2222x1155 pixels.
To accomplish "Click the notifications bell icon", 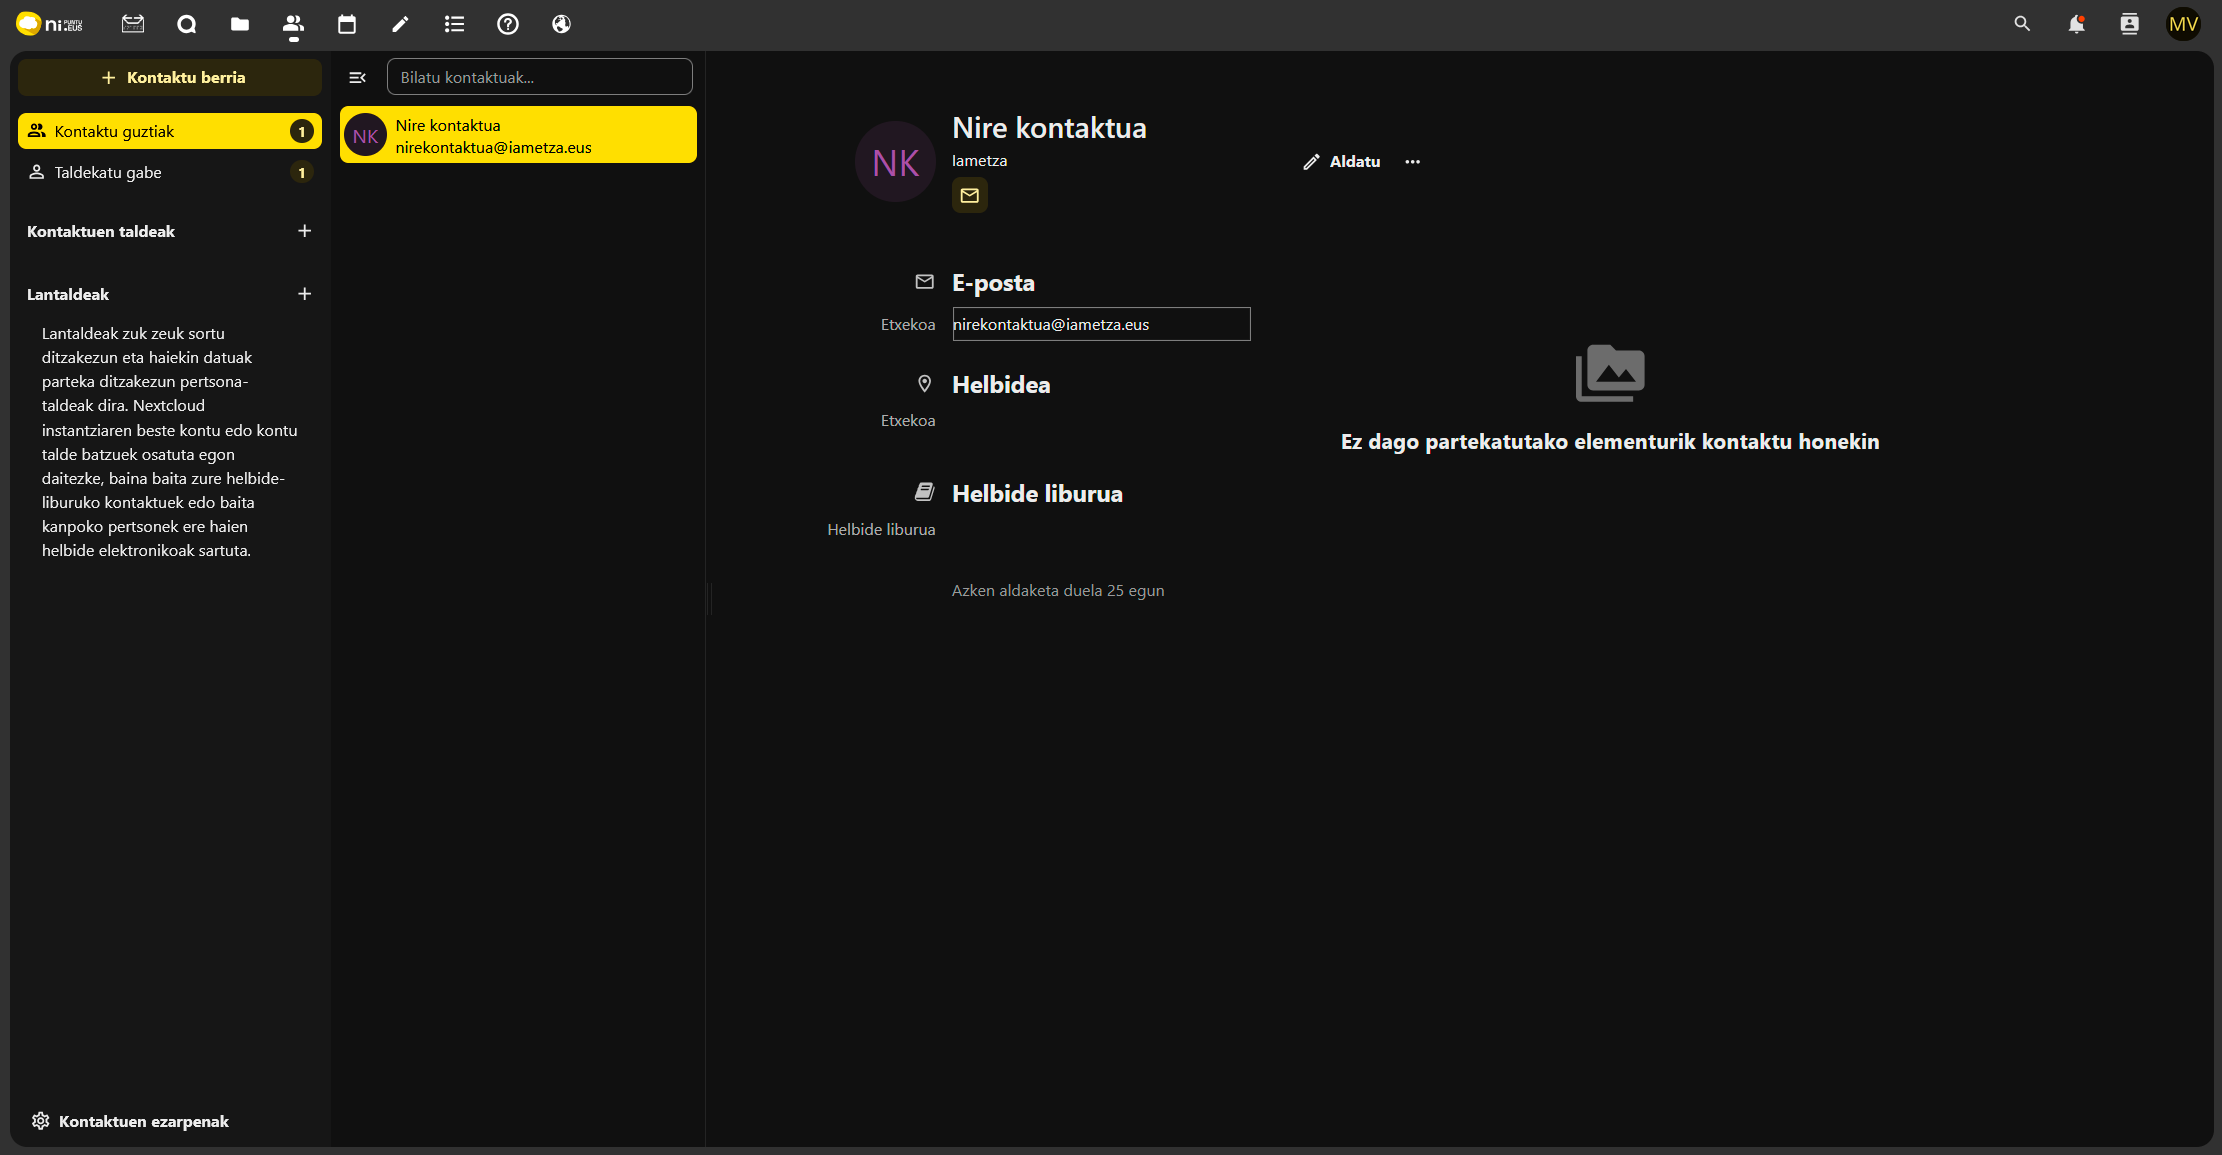I will click(2076, 24).
